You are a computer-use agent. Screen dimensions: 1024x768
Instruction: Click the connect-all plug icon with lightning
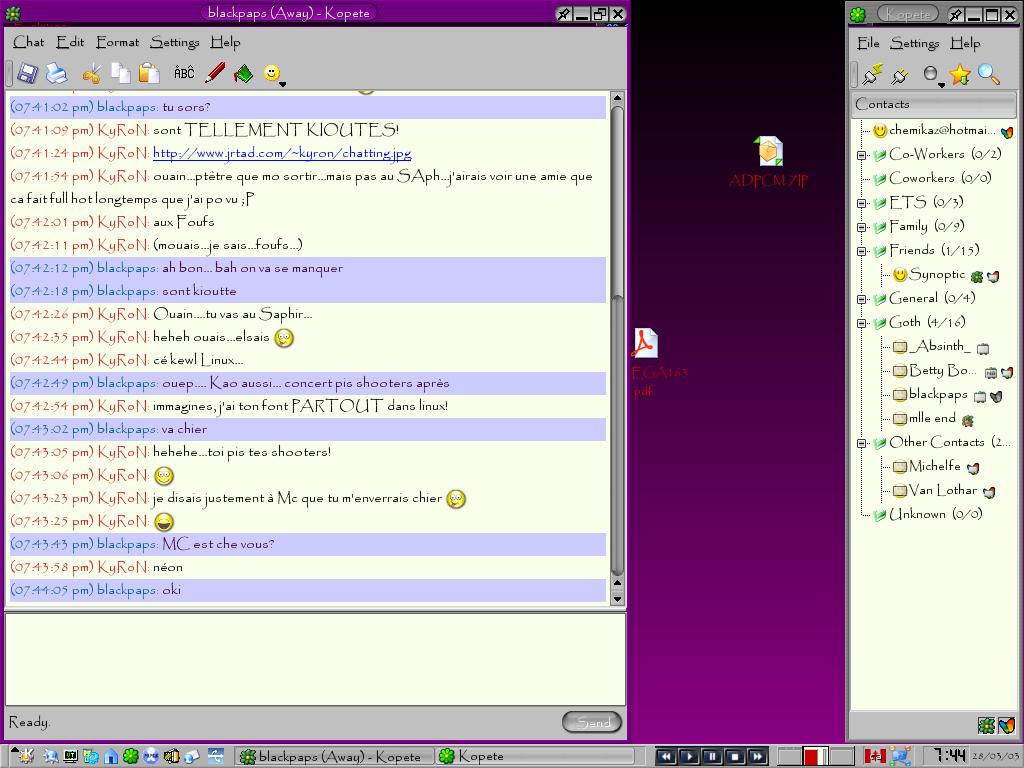(872, 75)
